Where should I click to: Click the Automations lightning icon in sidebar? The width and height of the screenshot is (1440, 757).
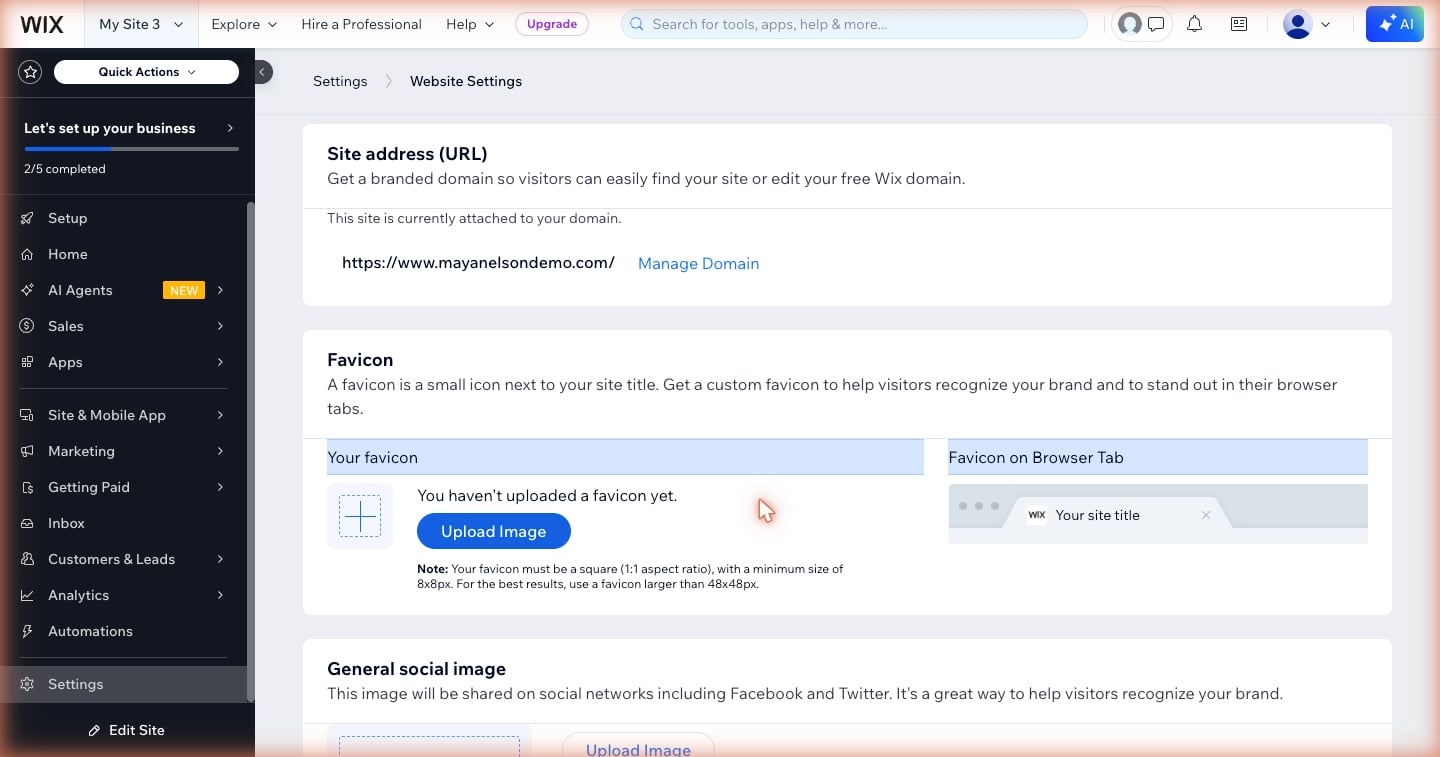click(28, 631)
